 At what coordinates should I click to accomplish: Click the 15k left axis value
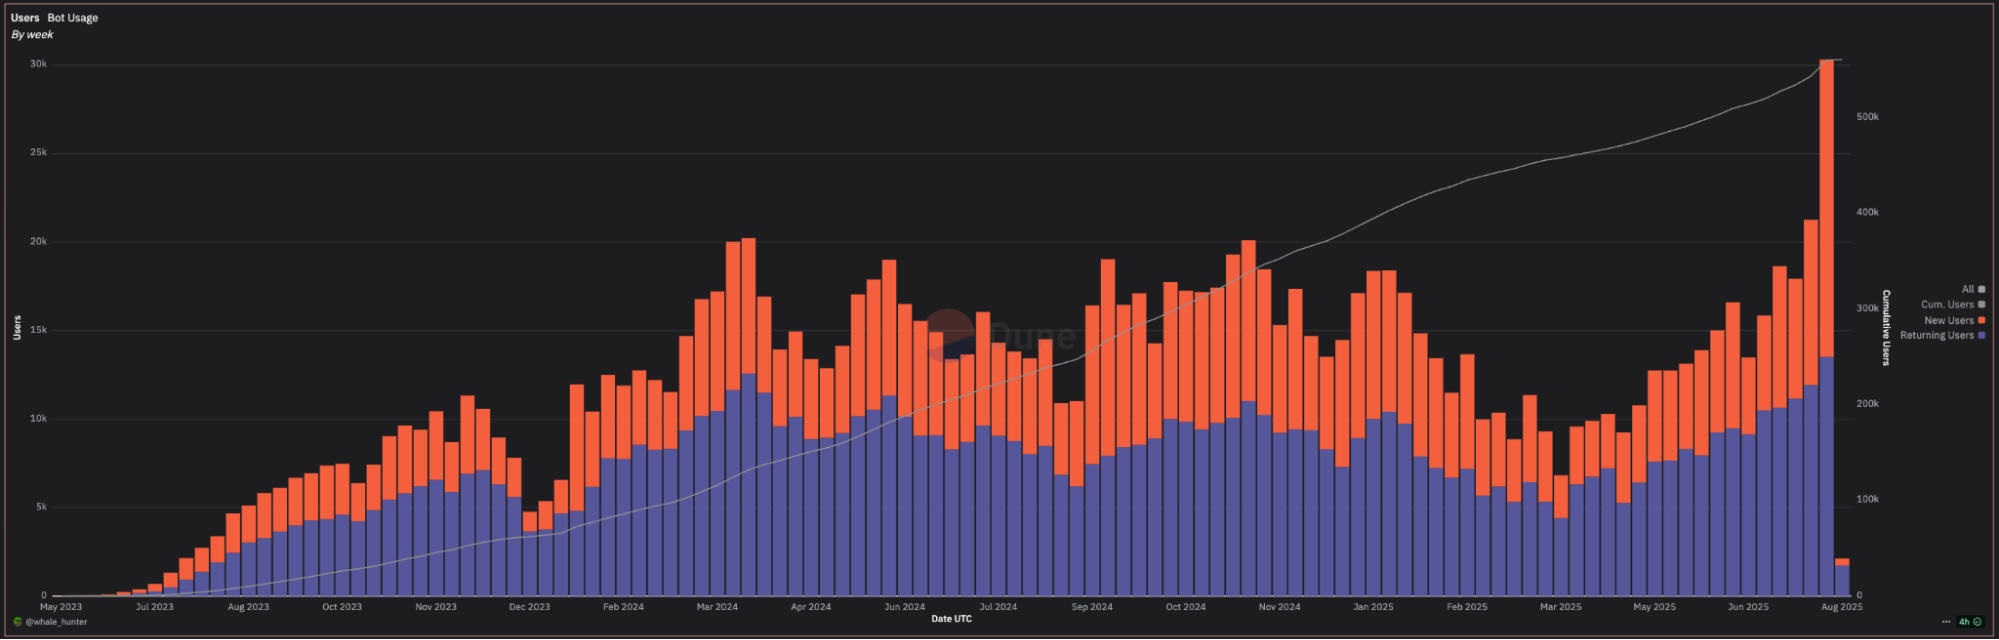(x=38, y=330)
